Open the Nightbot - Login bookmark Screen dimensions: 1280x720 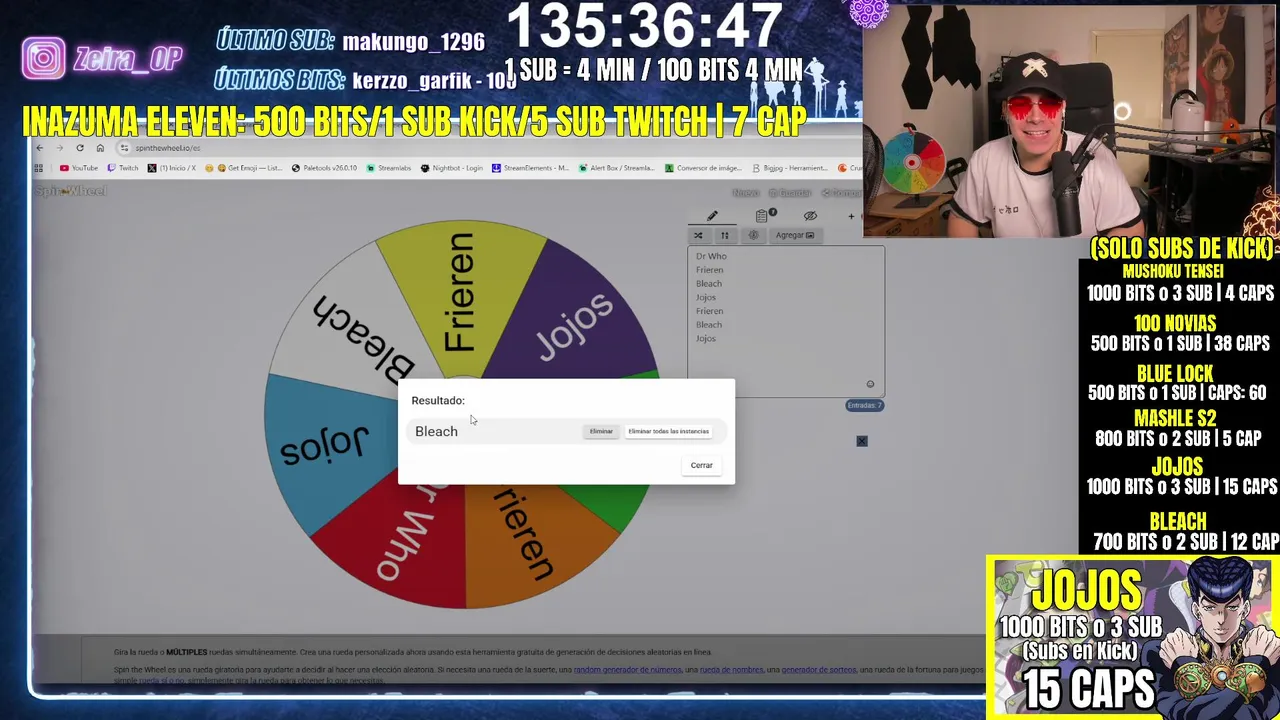pos(452,168)
